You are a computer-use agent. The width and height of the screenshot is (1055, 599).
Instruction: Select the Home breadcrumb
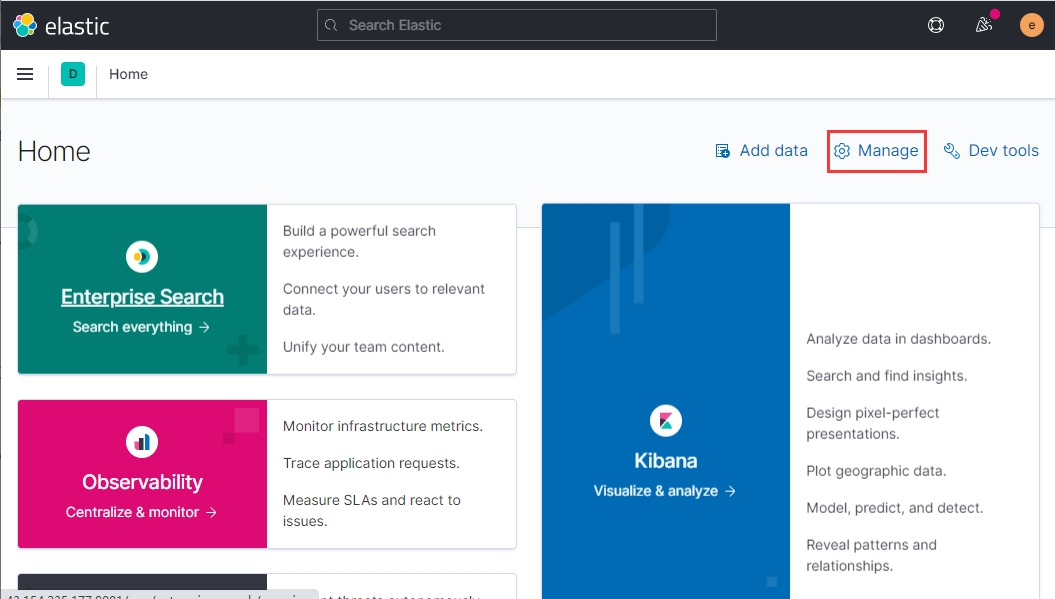pyautogui.click(x=128, y=74)
